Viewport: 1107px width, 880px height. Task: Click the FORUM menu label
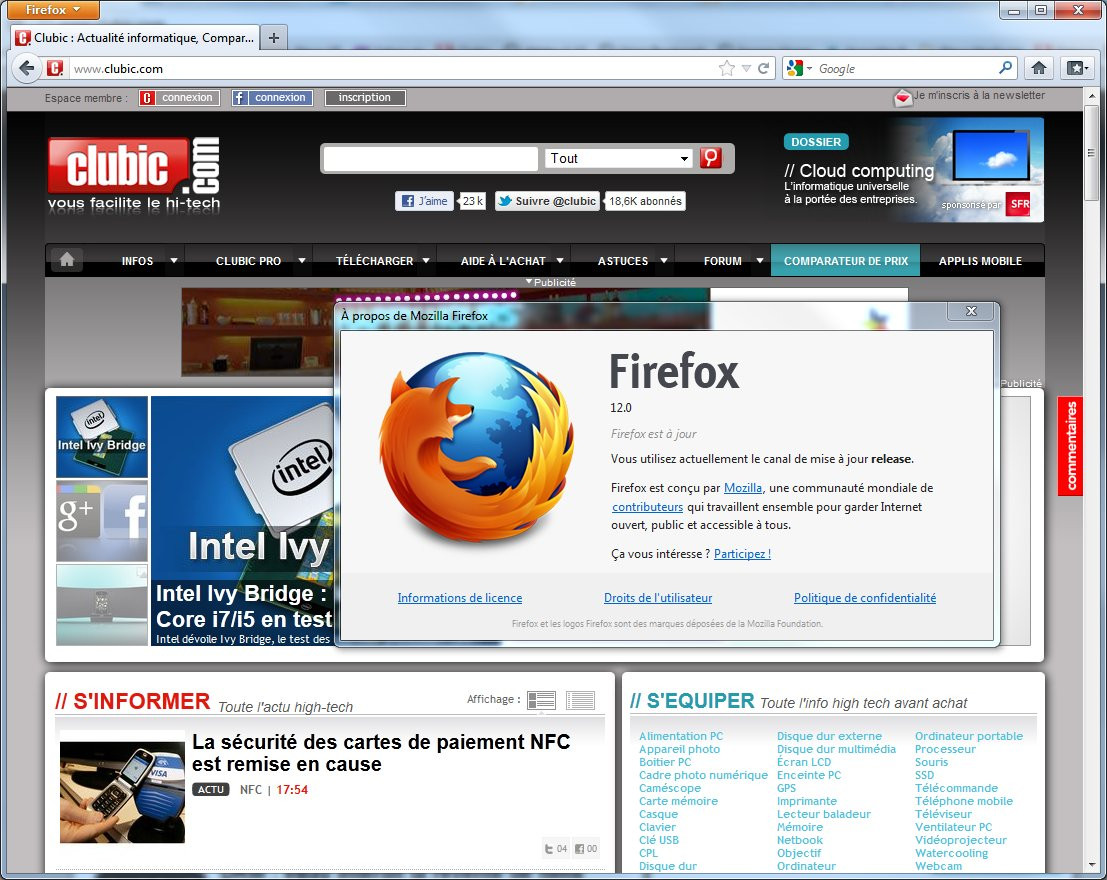pyautogui.click(x=723, y=261)
